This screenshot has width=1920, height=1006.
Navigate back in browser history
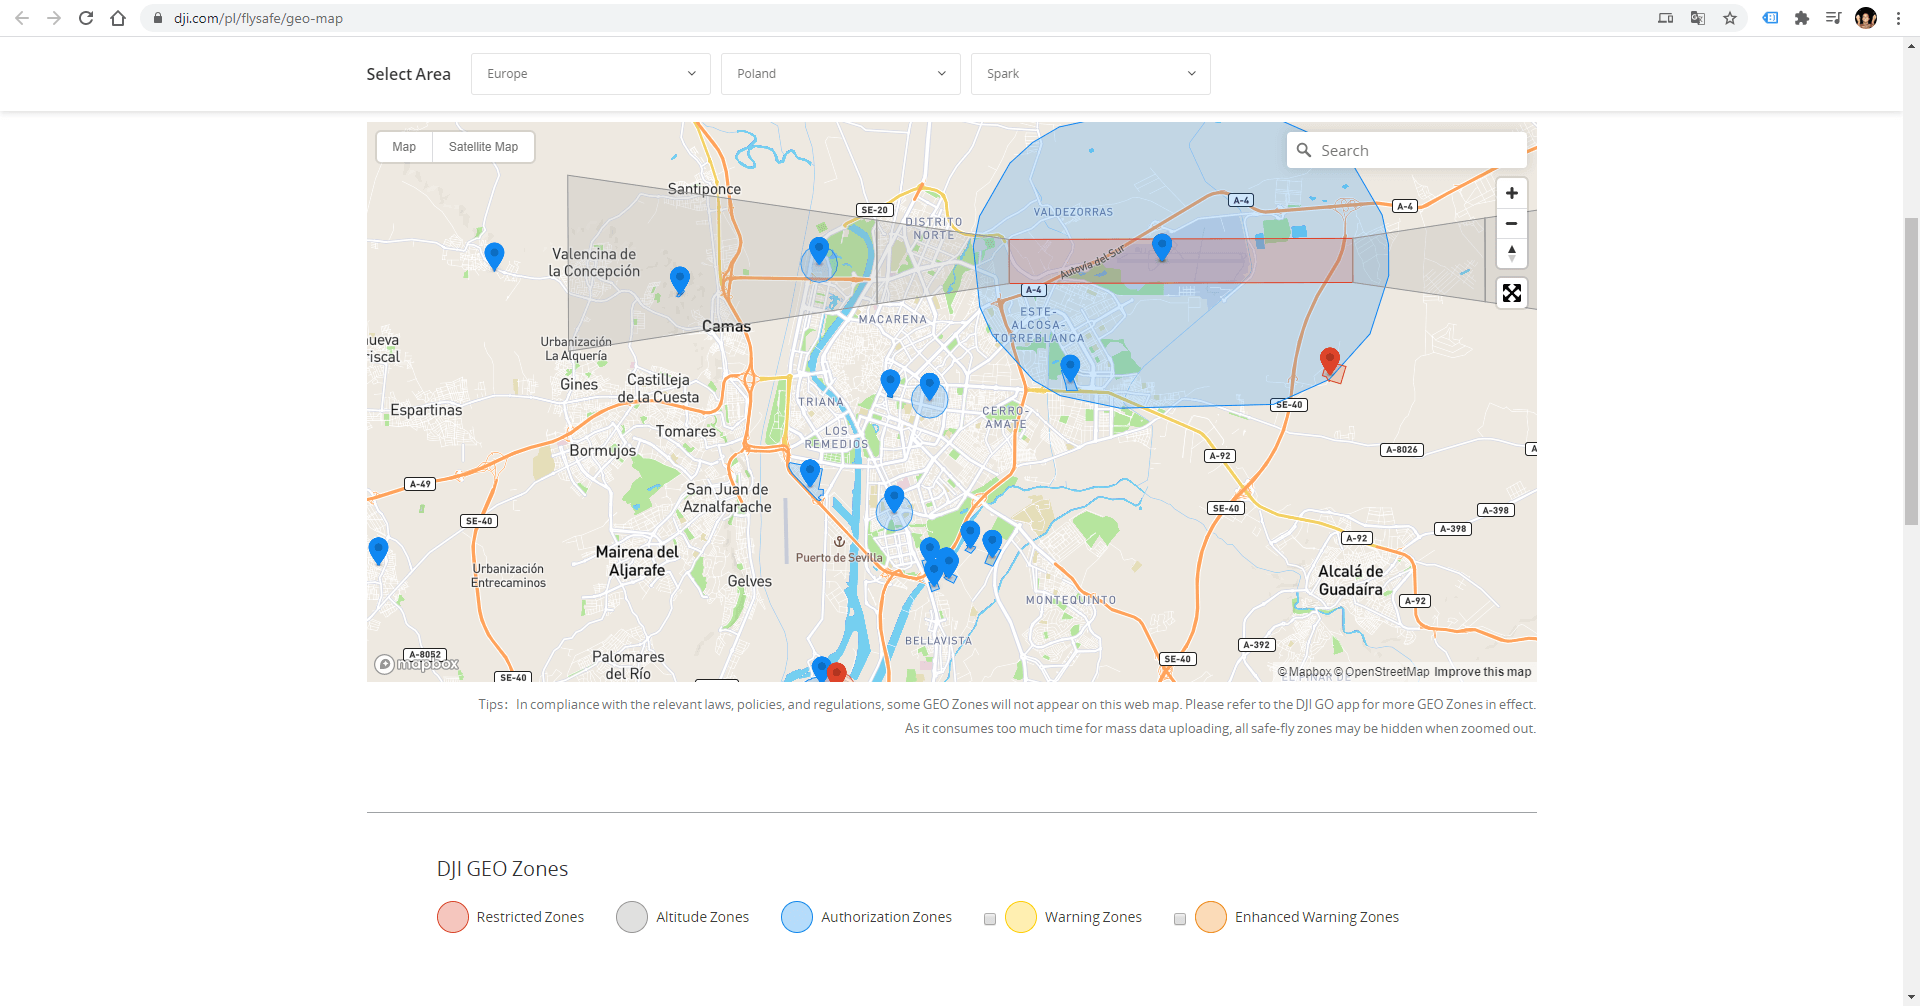pos(22,18)
